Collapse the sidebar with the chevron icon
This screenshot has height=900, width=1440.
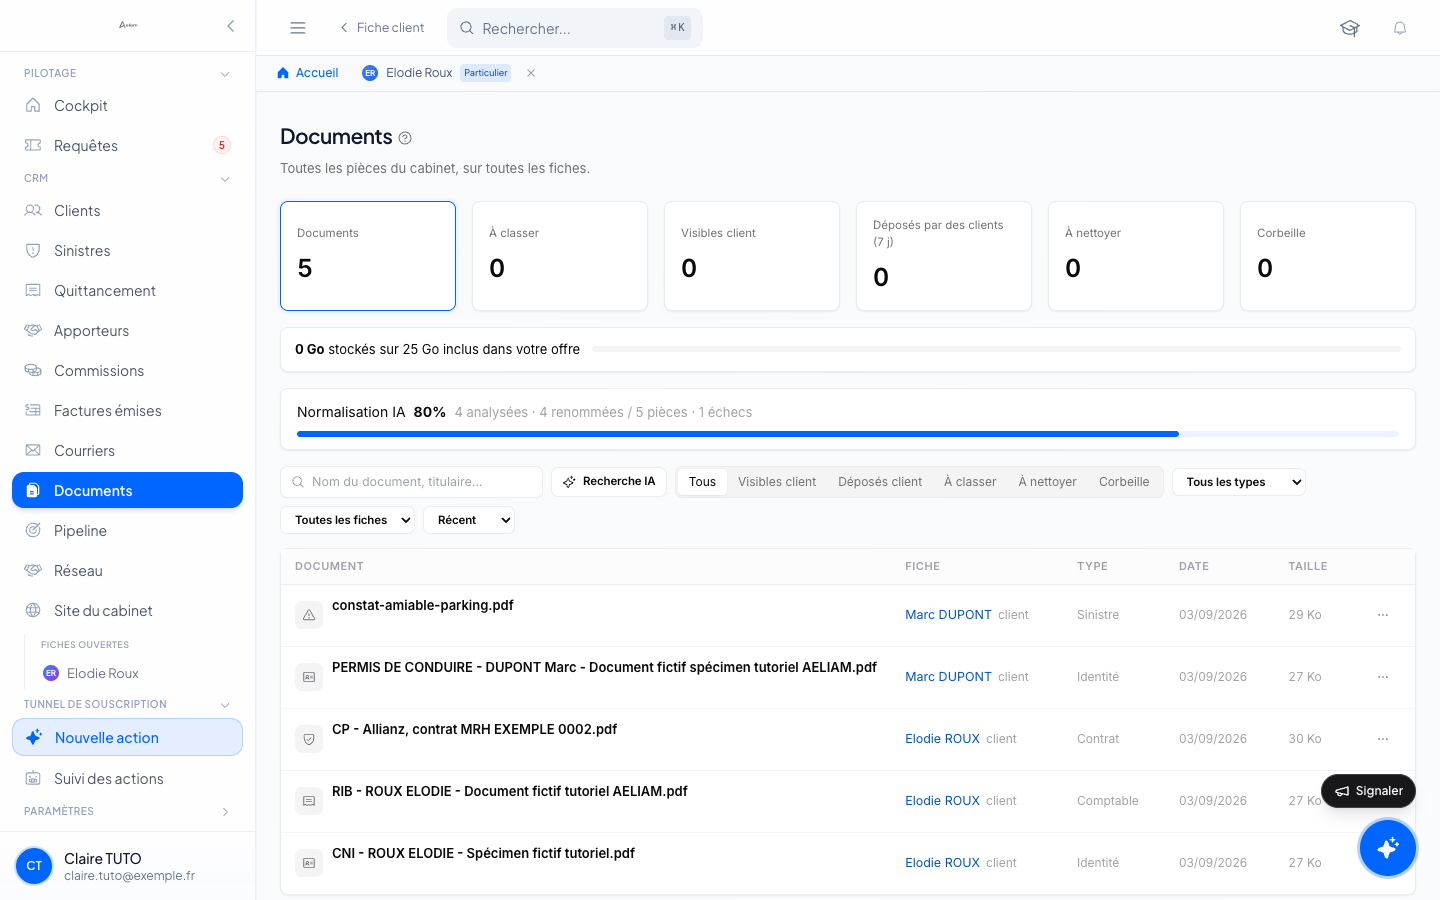231,26
